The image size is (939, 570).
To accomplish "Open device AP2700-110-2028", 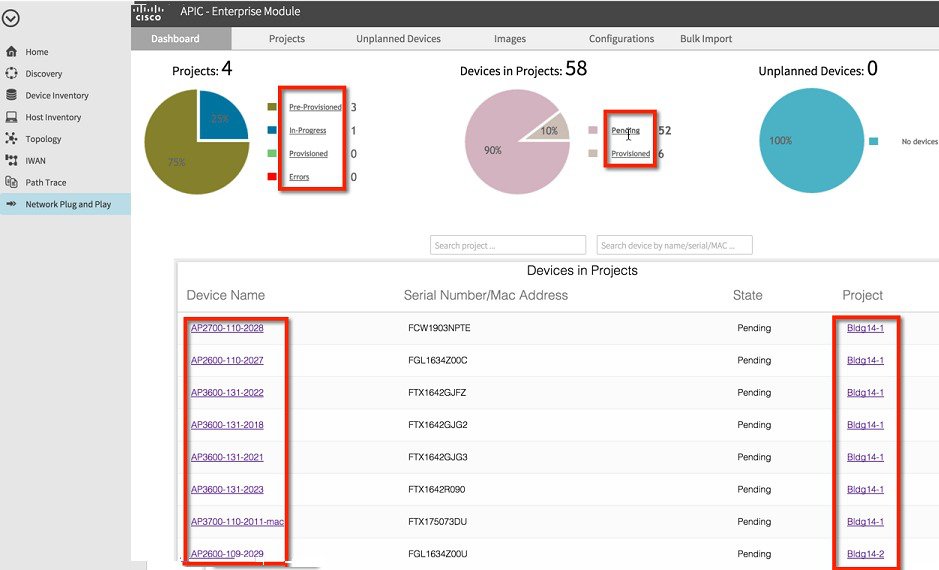I will click(227, 328).
